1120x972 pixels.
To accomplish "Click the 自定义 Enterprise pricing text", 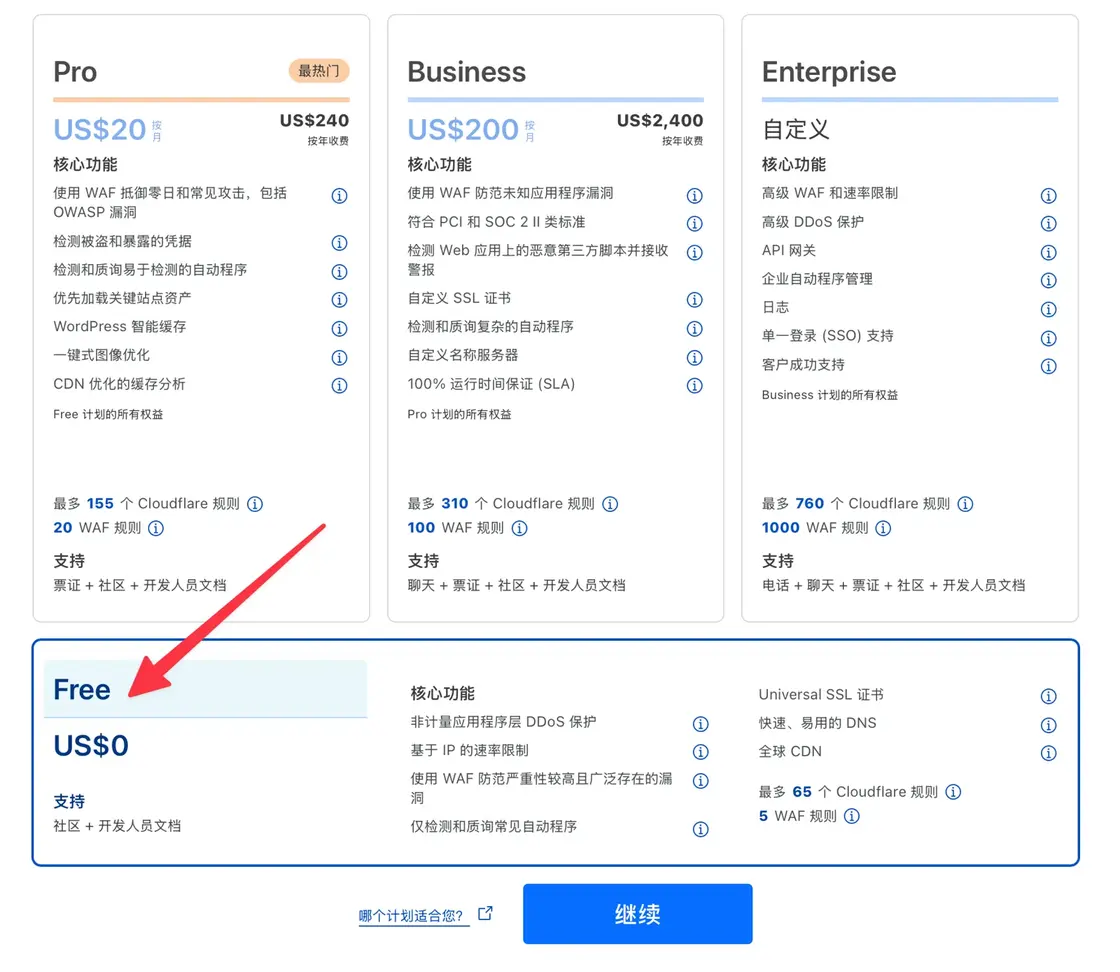I will (796, 129).
